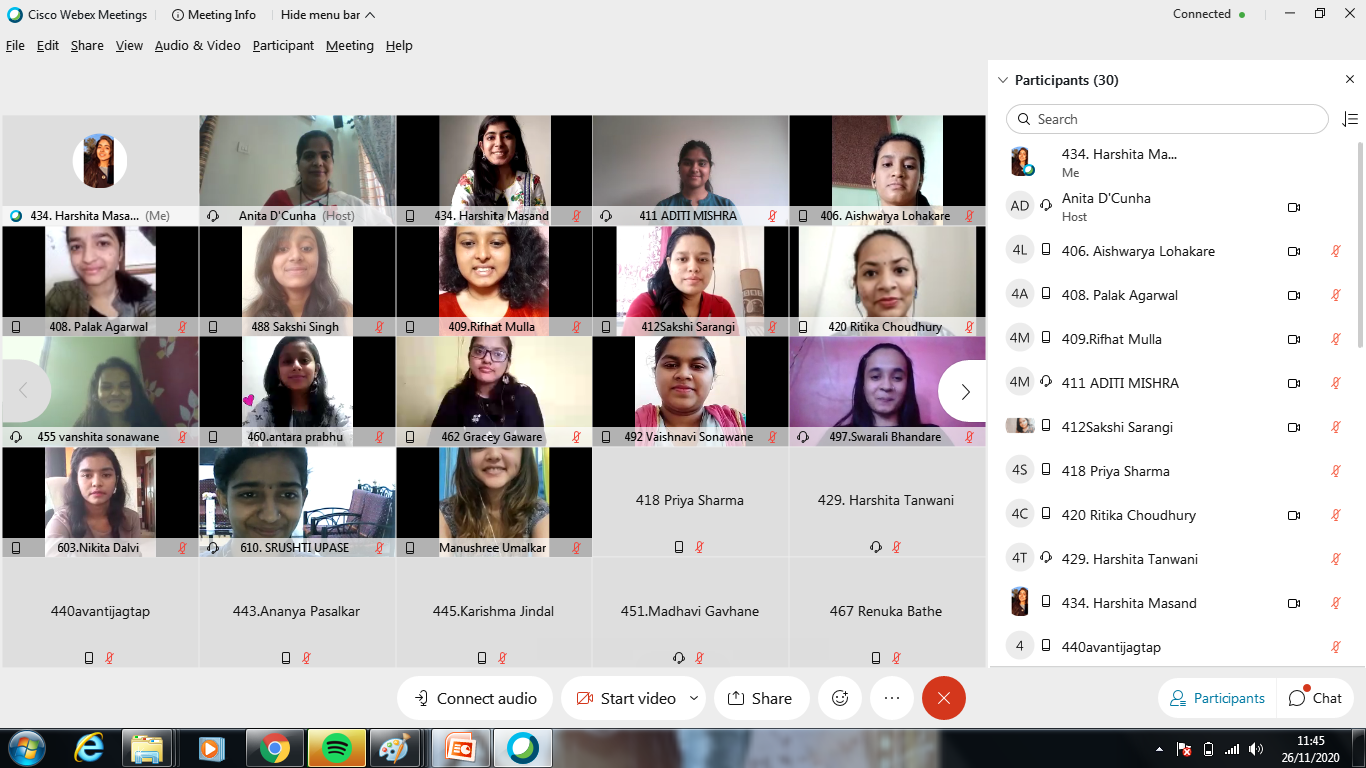Click the reactions smiley icon

(x=840, y=698)
